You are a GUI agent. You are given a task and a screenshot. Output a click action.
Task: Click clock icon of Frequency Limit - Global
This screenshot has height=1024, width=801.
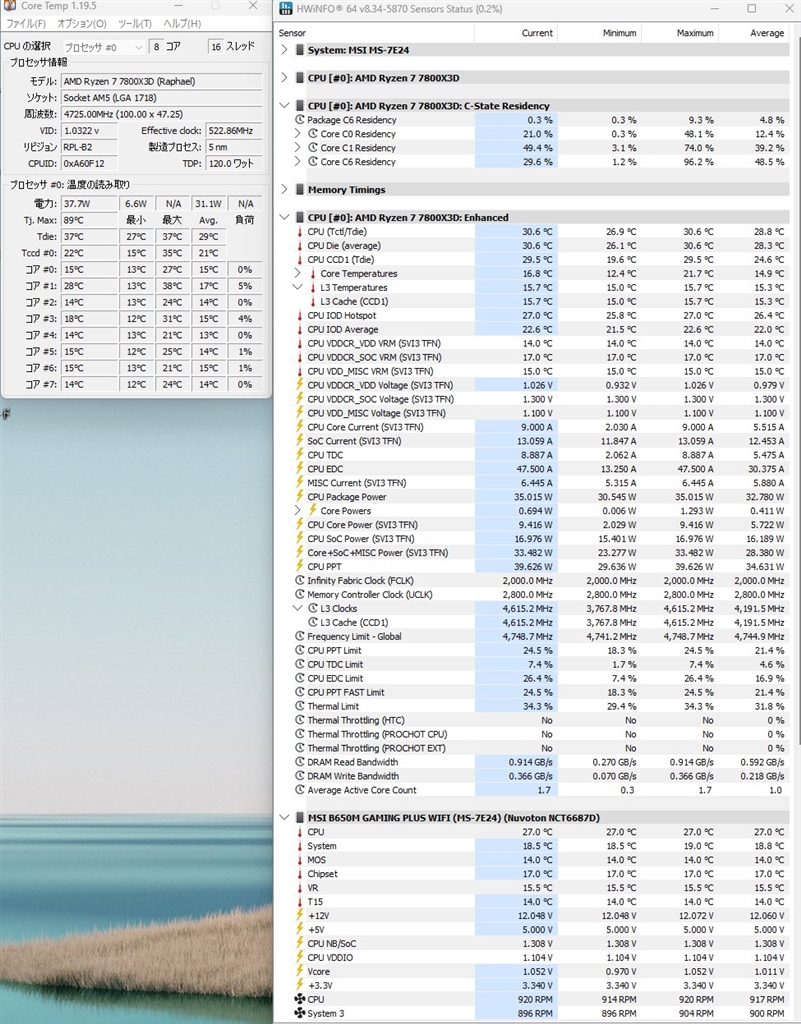[x=300, y=636]
